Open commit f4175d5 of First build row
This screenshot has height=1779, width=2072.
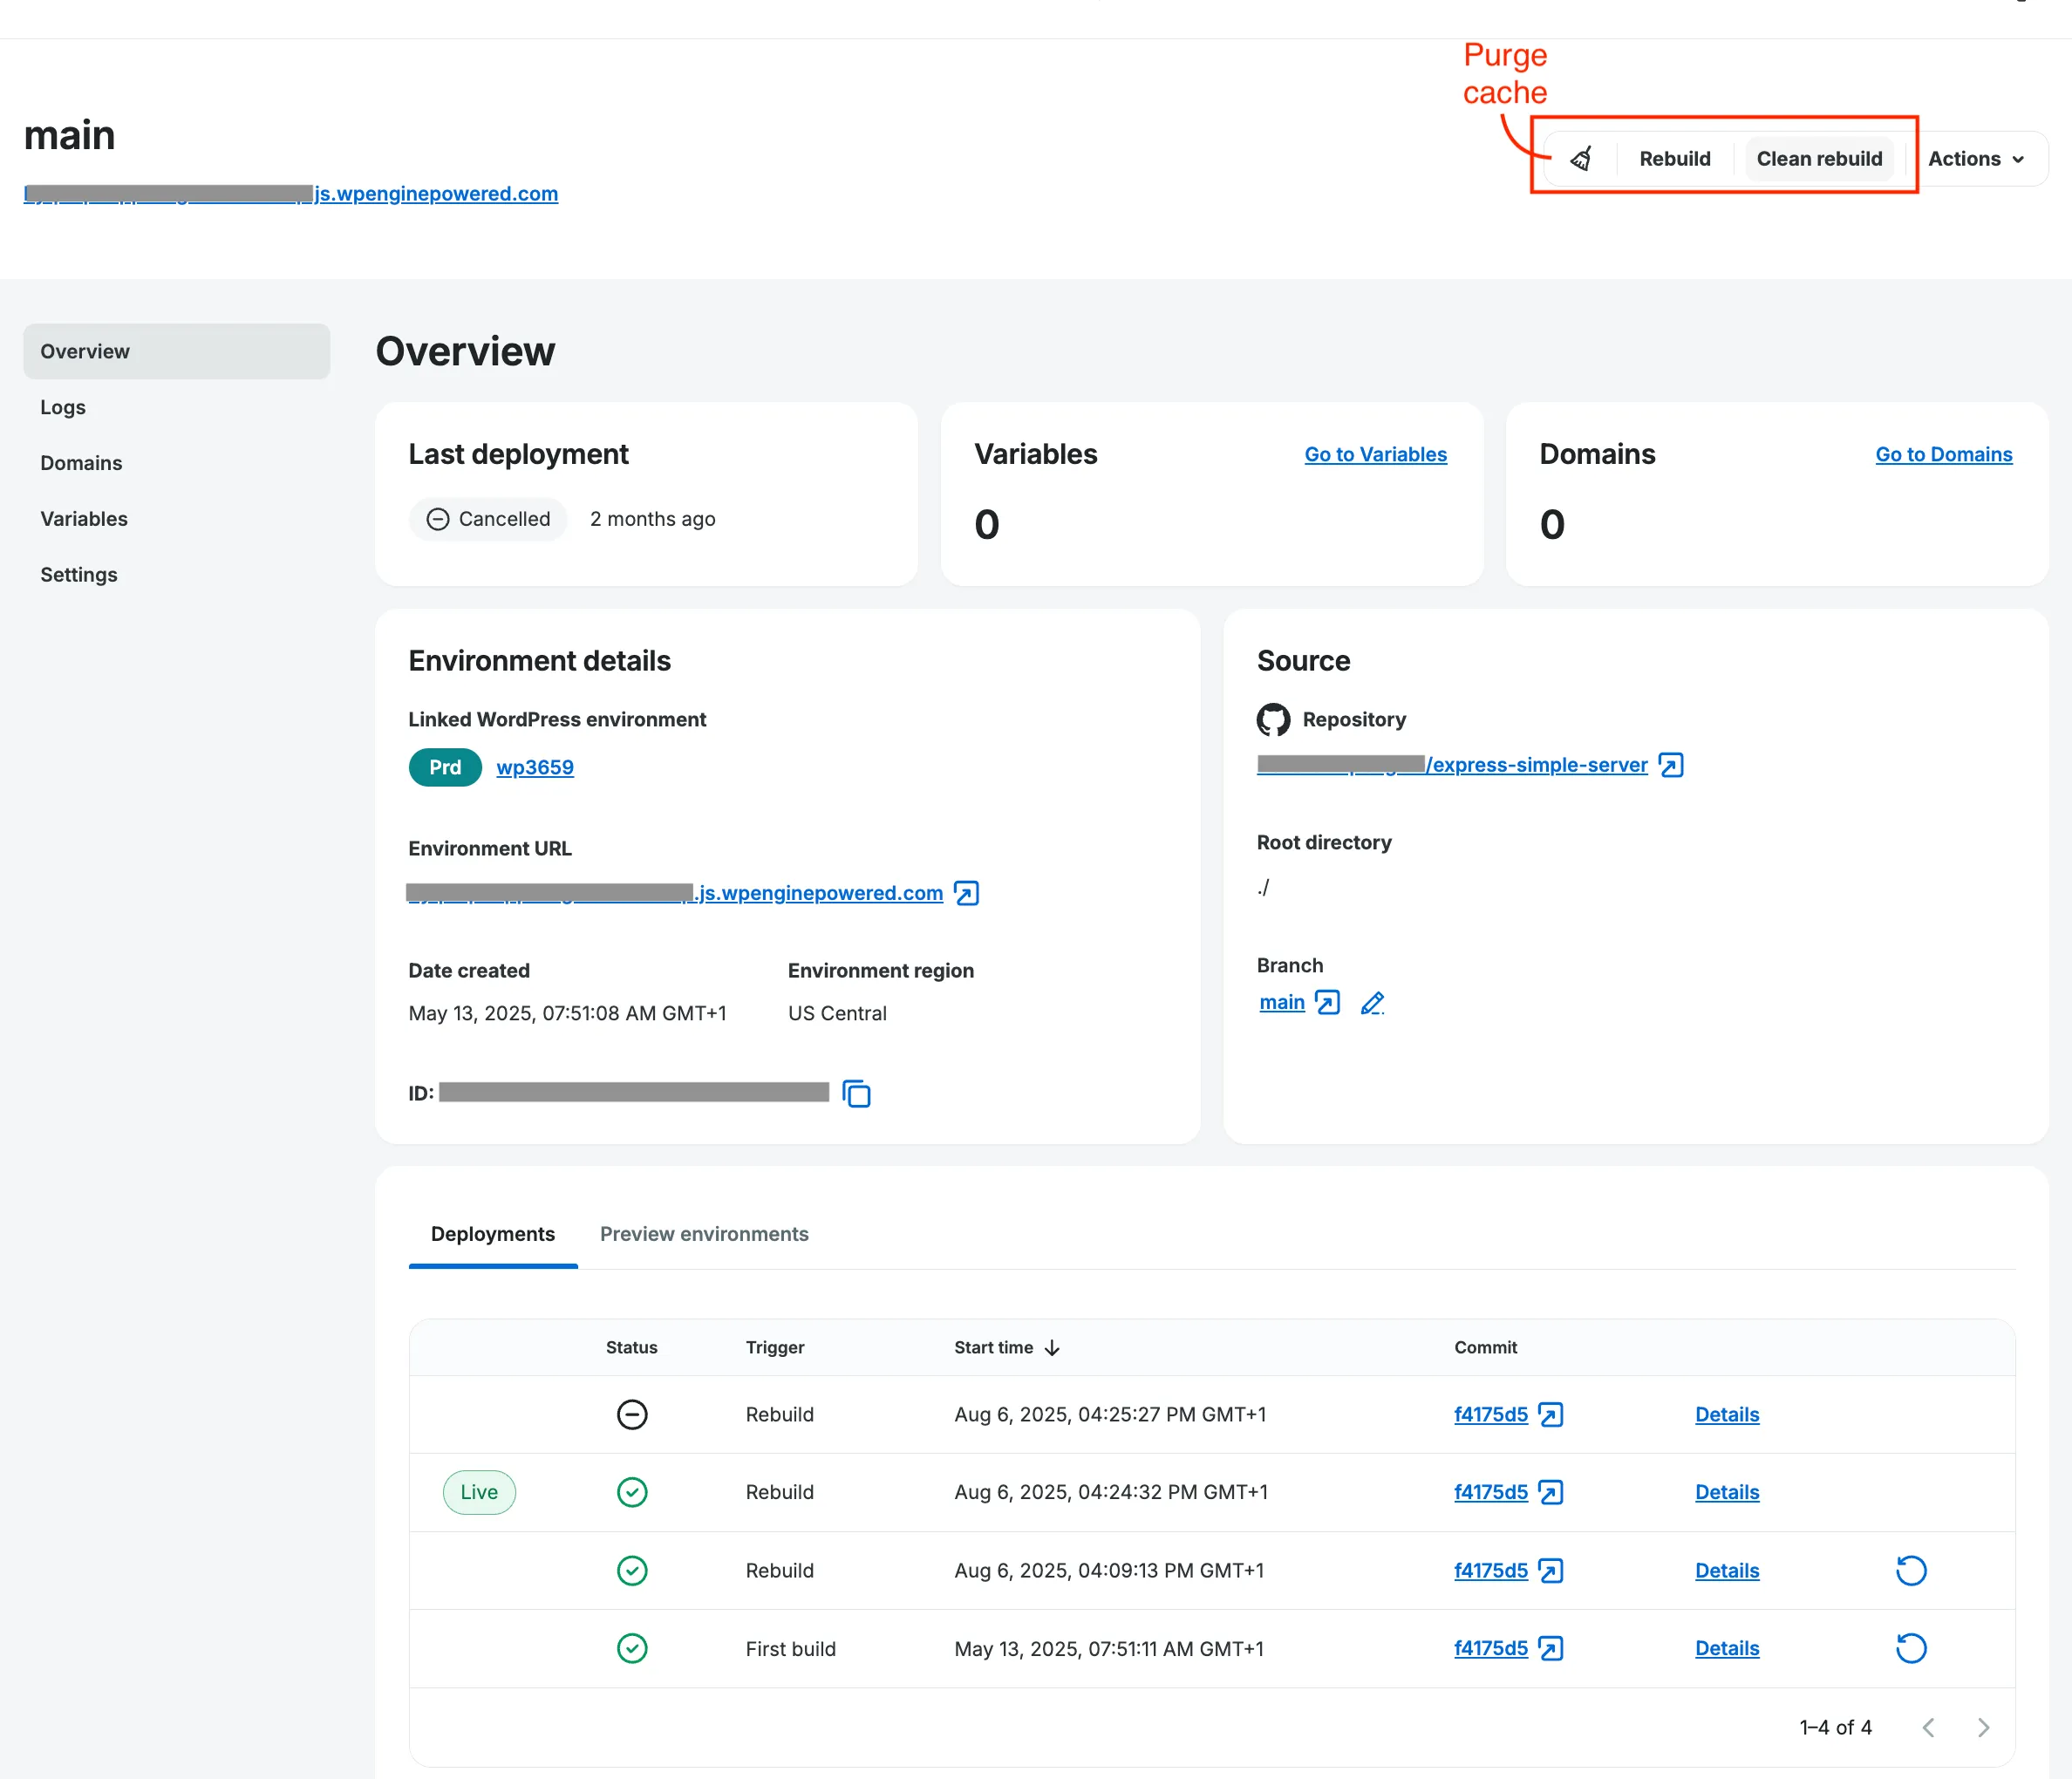(1491, 1648)
